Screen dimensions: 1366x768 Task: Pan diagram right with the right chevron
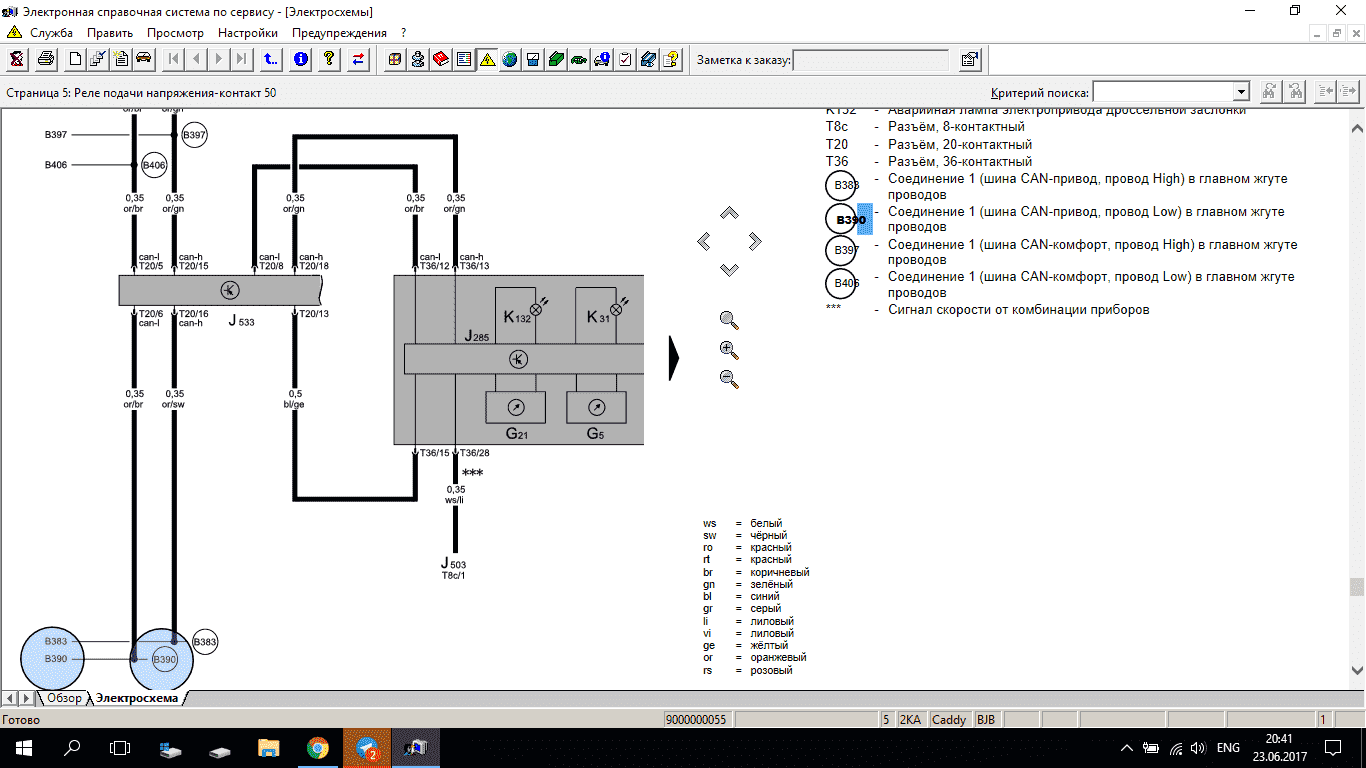click(x=755, y=241)
